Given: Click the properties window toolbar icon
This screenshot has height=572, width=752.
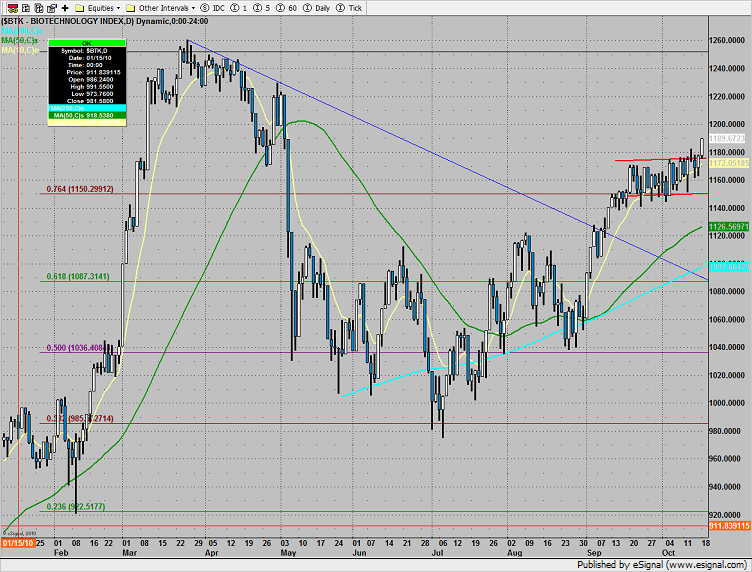Looking at the screenshot, I should click(52, 8).
